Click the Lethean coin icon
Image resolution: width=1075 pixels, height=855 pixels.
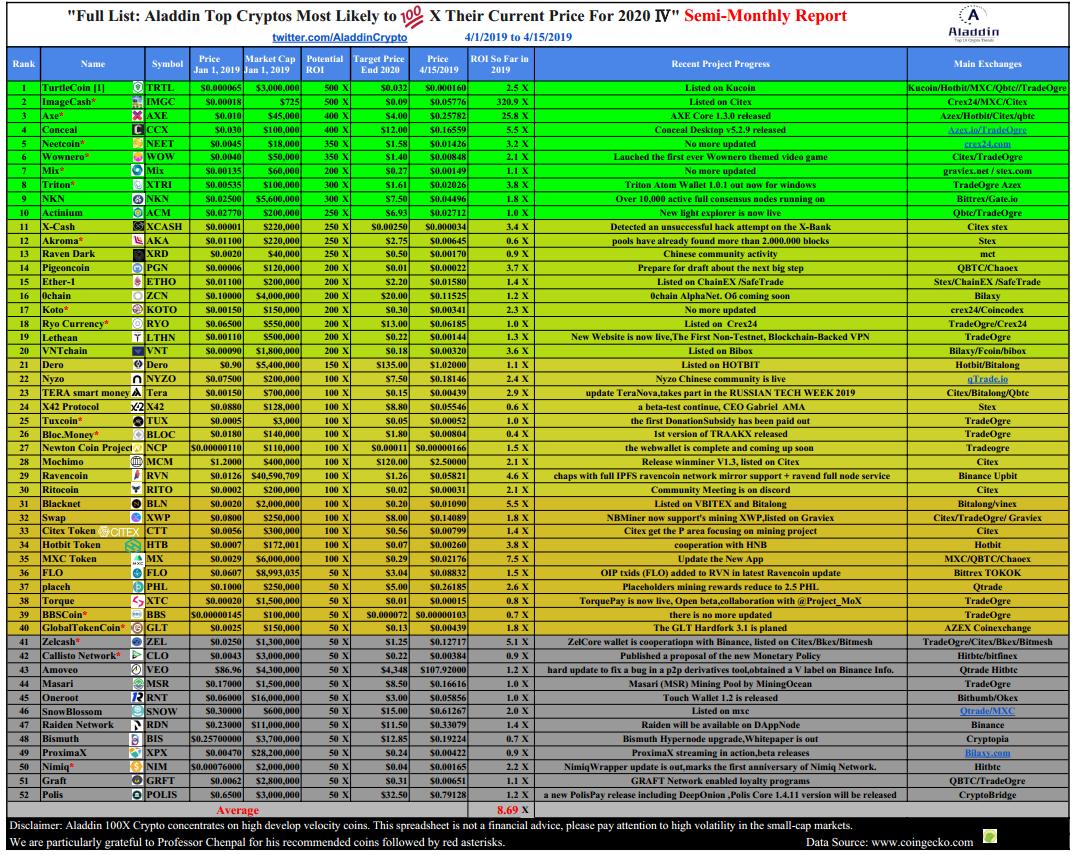(x=138, y=337)
